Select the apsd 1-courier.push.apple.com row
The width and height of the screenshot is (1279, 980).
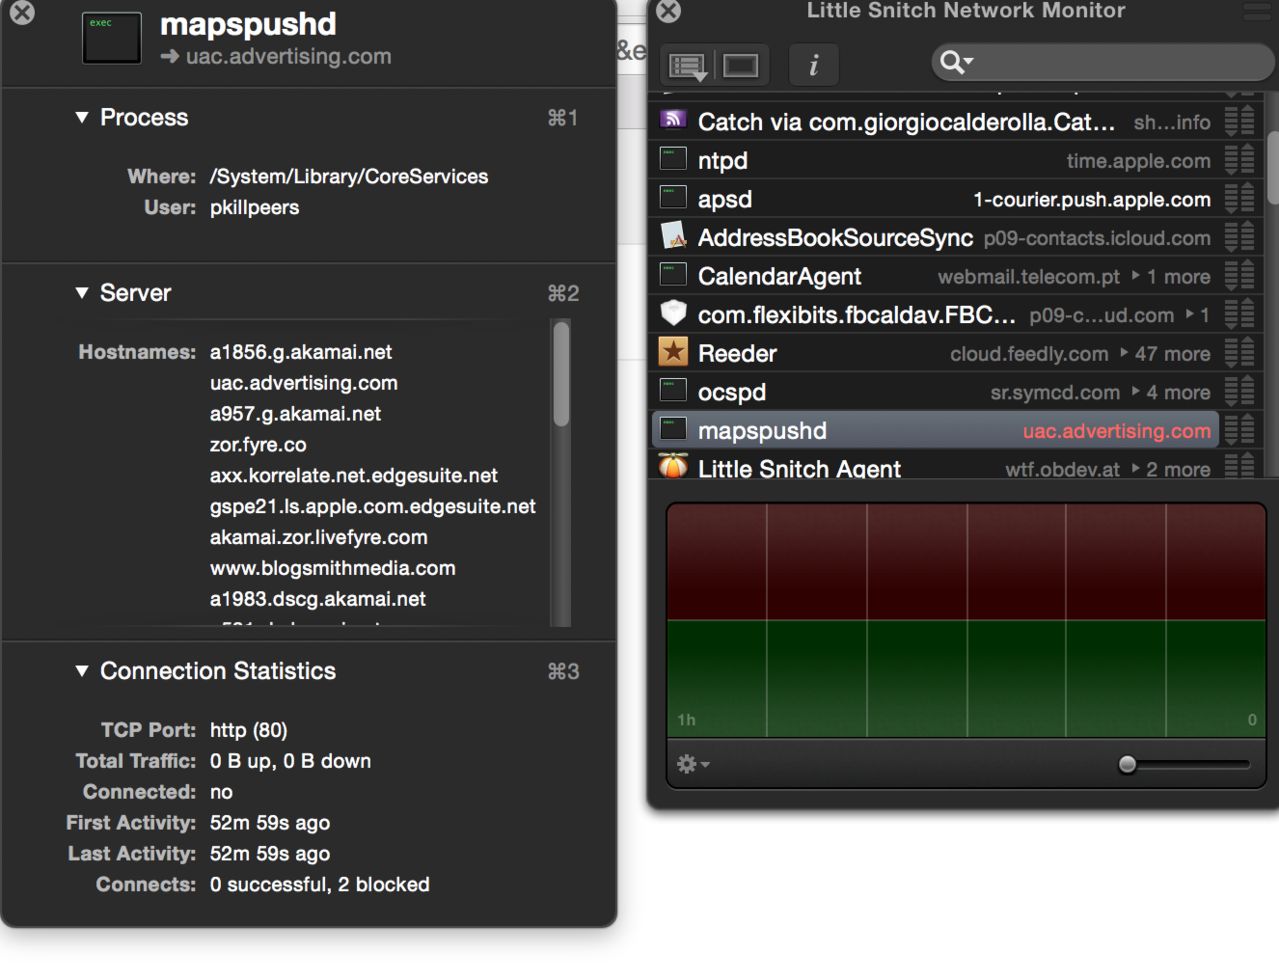(935, 198)
